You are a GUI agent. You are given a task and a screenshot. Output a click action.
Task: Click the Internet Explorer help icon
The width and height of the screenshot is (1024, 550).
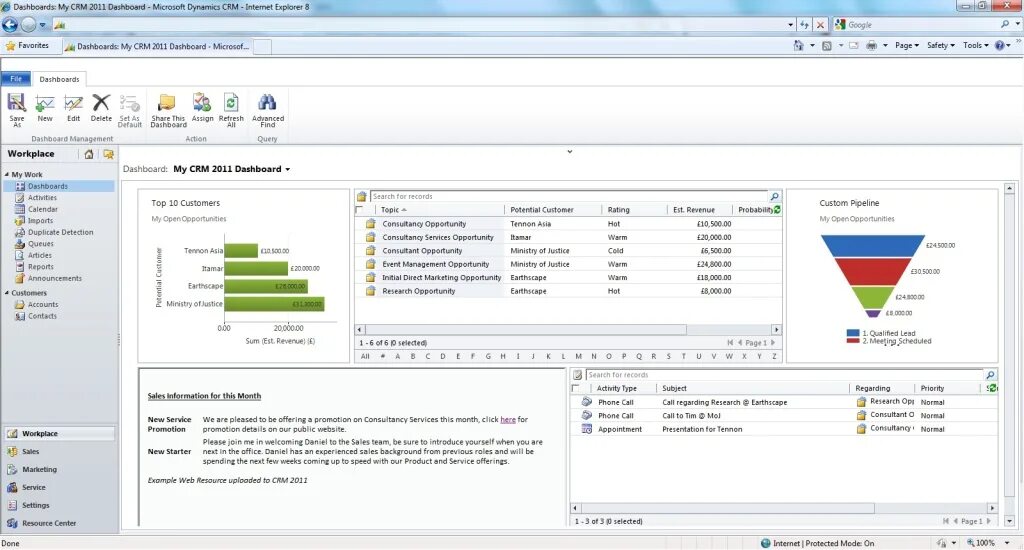point(999,46)
